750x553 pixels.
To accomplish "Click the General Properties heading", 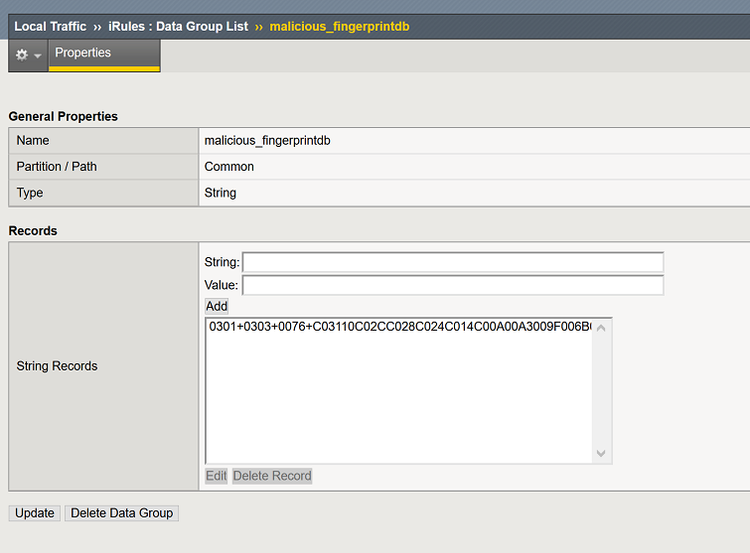I will [x=63, y=116].
